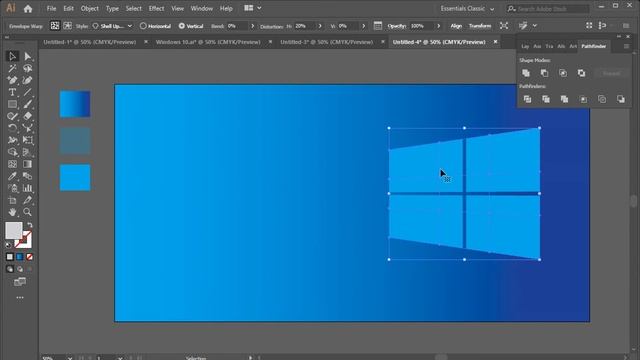Viewport: 640px width, 360px height.
Task: Activate the Curvature tool
Action: [x=27, y=80]
